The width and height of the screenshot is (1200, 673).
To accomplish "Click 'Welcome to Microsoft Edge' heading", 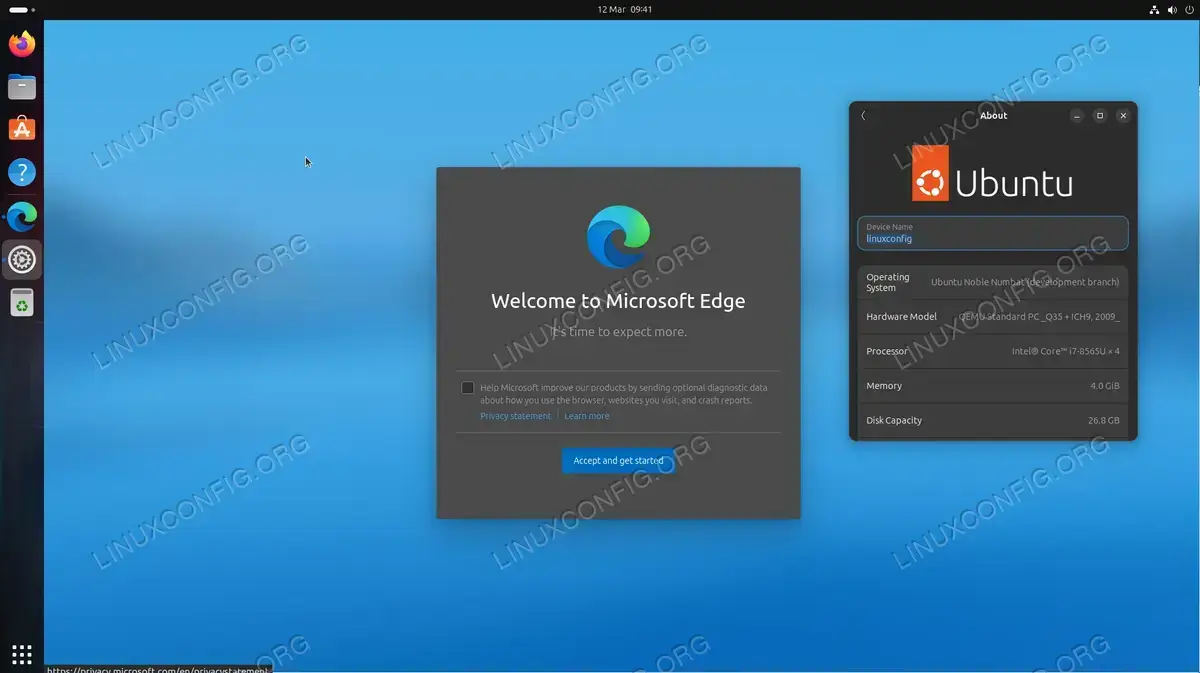I will coord(618,301).
